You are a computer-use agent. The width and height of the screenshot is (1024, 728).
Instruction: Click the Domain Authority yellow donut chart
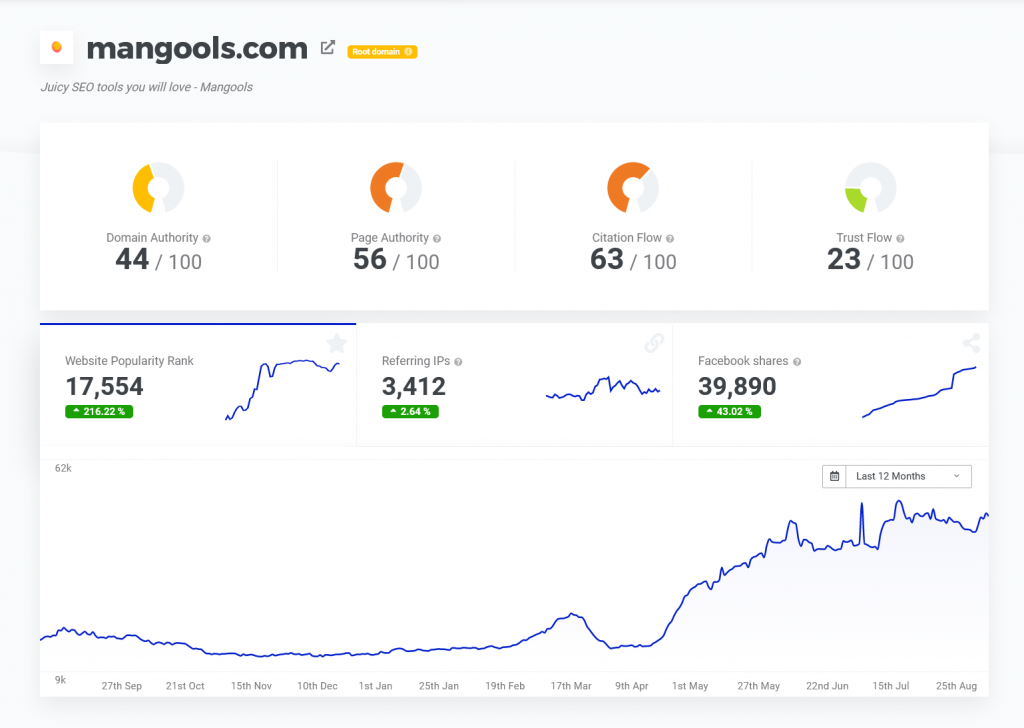click(x=158, y=187)
